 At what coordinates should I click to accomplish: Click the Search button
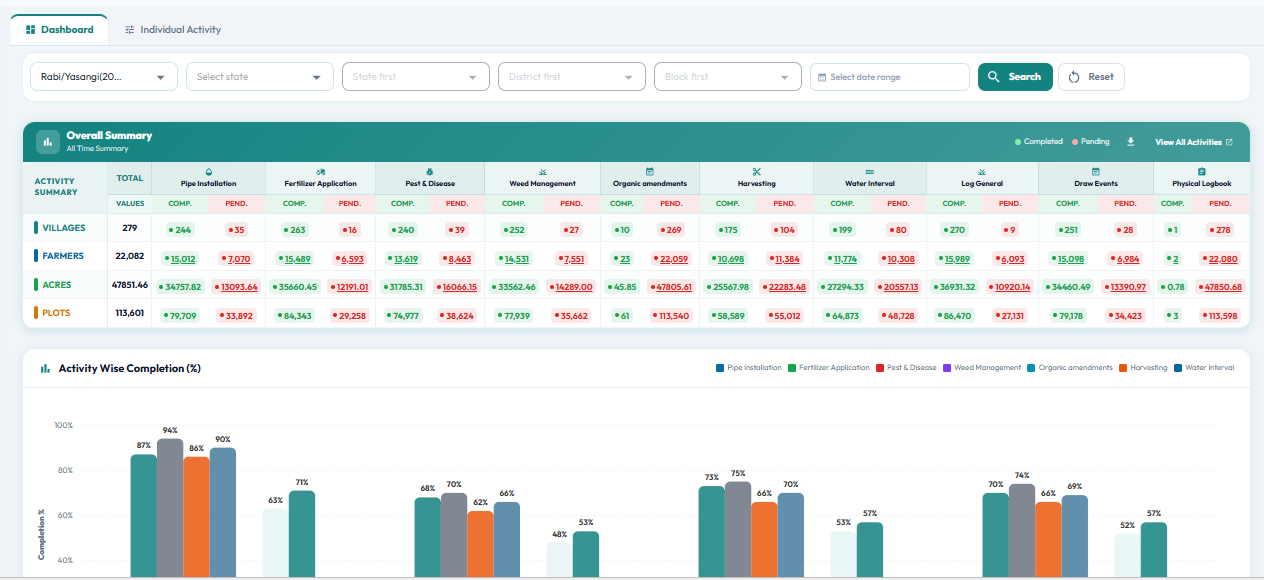point(1015,77)
